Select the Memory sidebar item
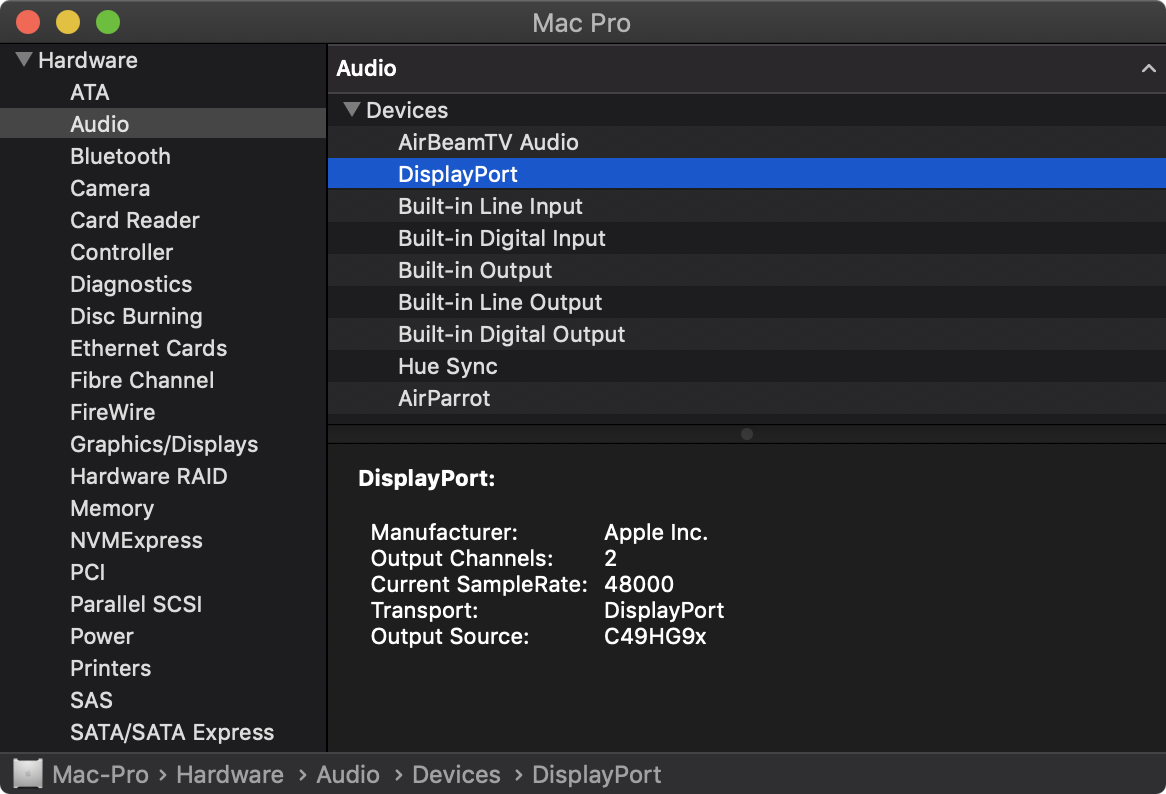 [112, 508]
